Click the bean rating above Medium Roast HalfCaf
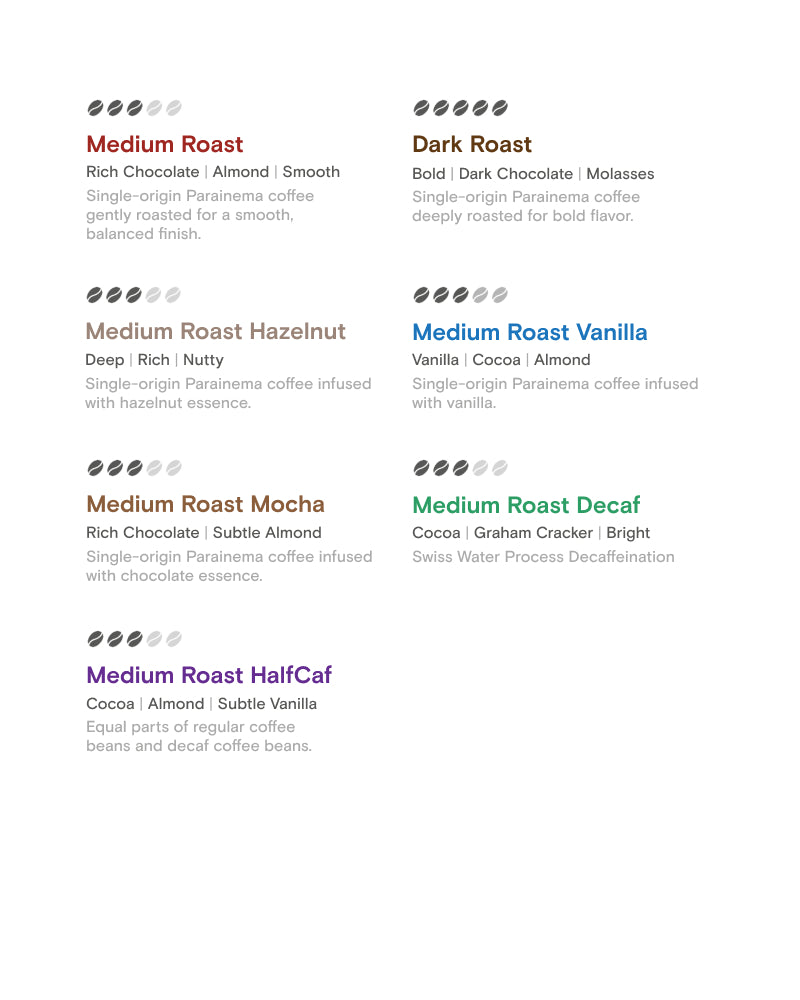 click(133, 639)
